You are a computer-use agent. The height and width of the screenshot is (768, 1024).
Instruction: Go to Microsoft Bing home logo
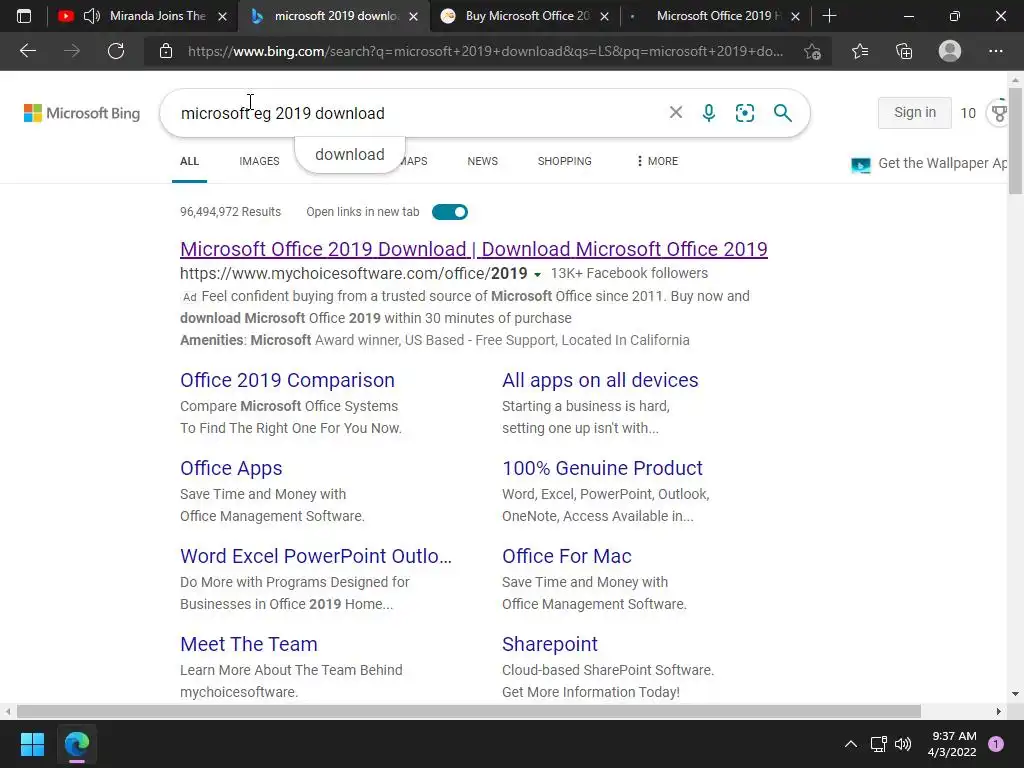click(x=82, y=113)
